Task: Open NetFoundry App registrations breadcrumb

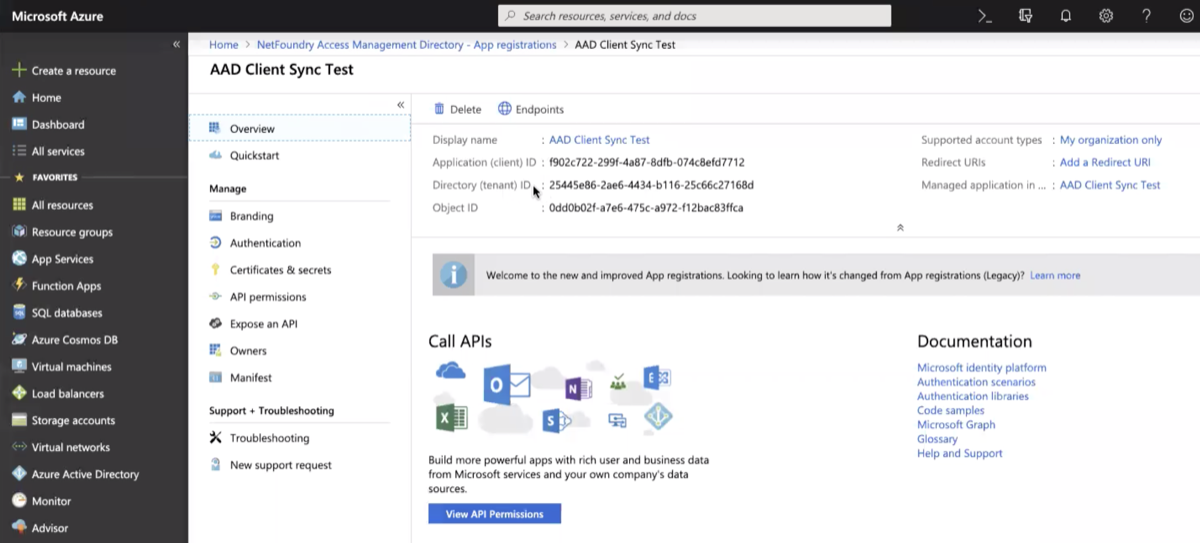Action: click(406, 45)
